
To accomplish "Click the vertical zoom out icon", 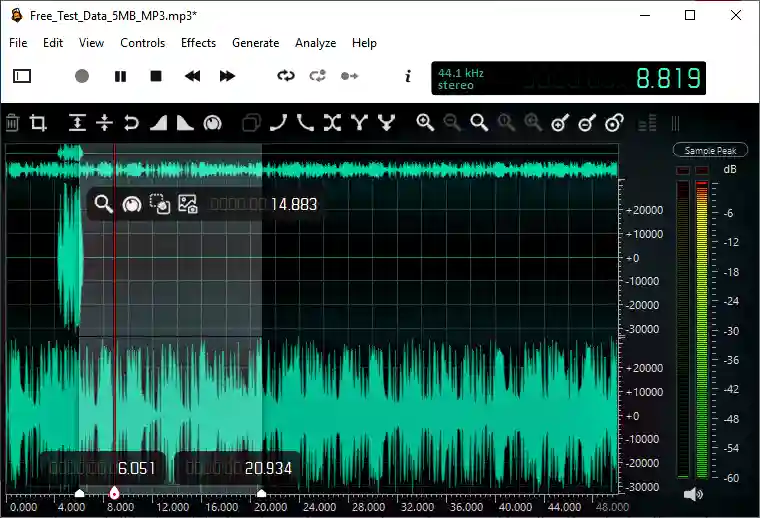I will (587, 123).
